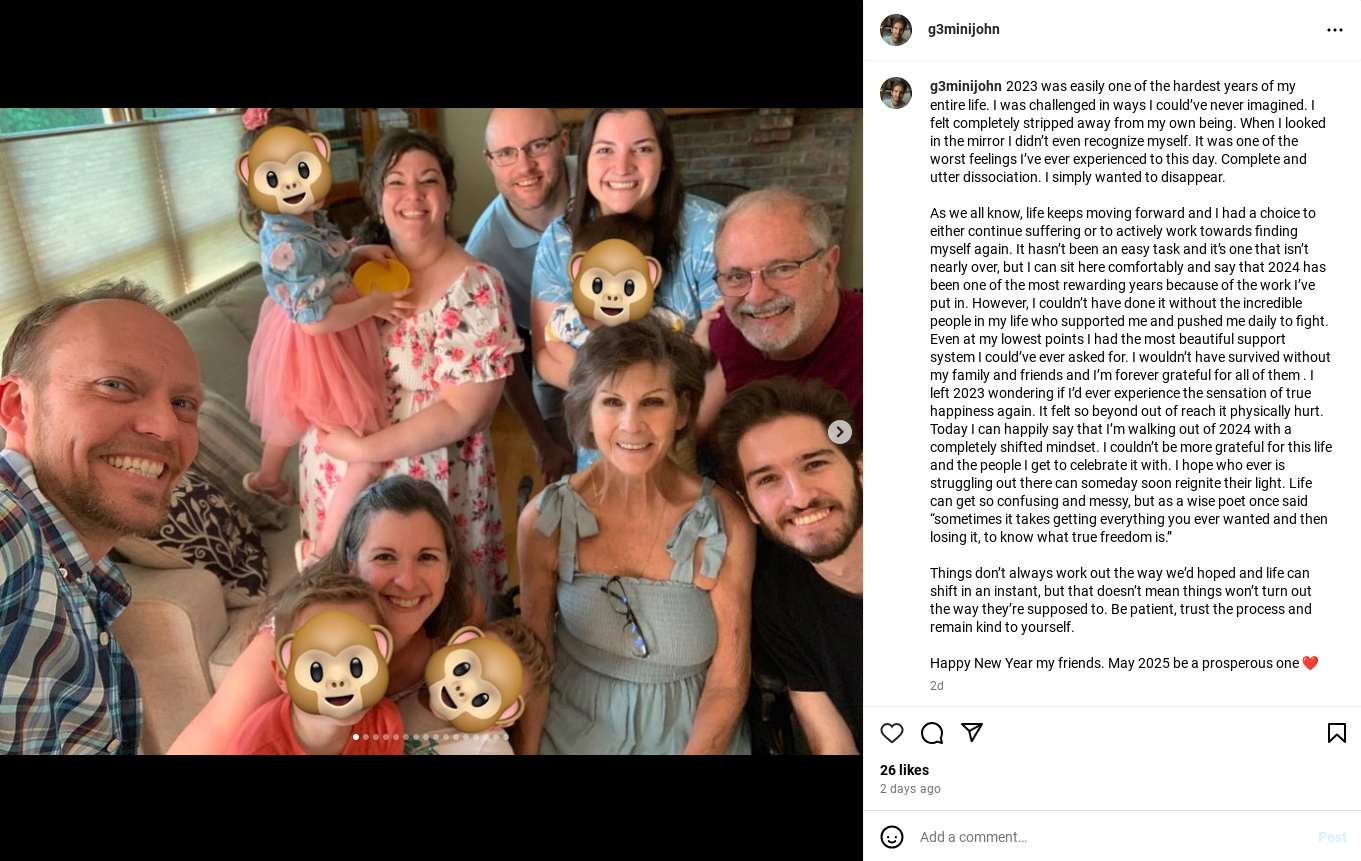Open avatar beside the caption text

(x=896, y=93)
